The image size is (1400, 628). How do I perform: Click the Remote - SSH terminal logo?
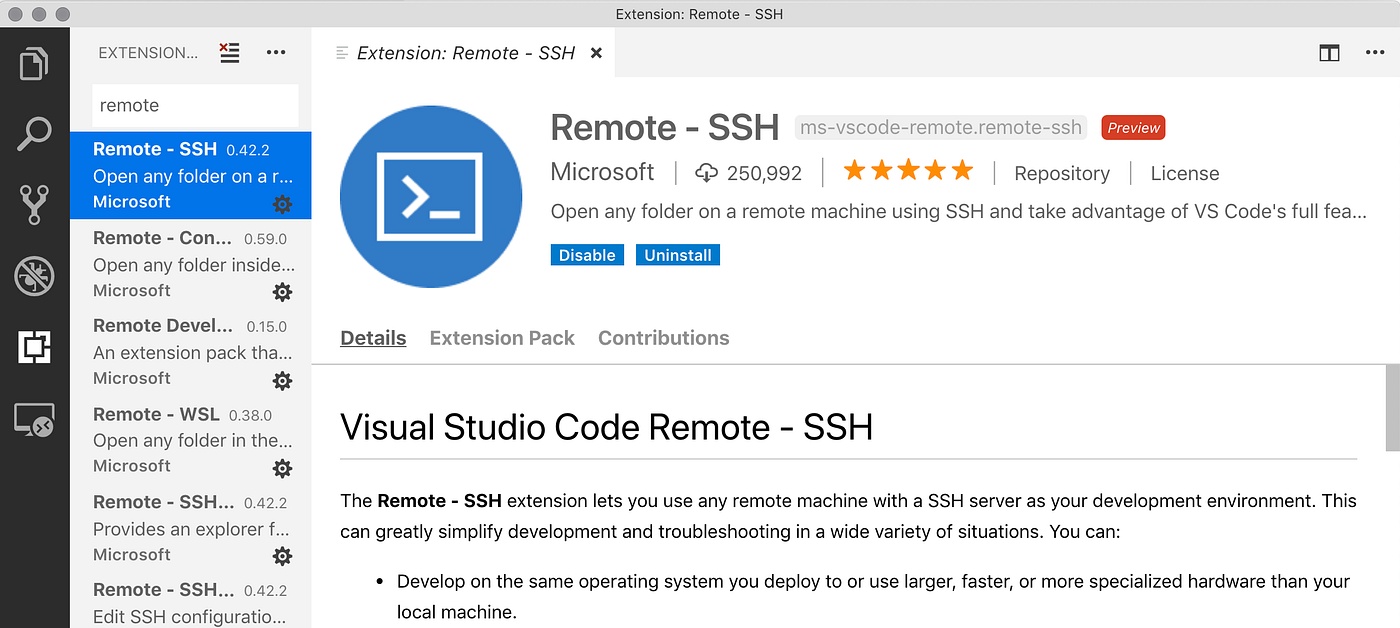click(431, 196)
